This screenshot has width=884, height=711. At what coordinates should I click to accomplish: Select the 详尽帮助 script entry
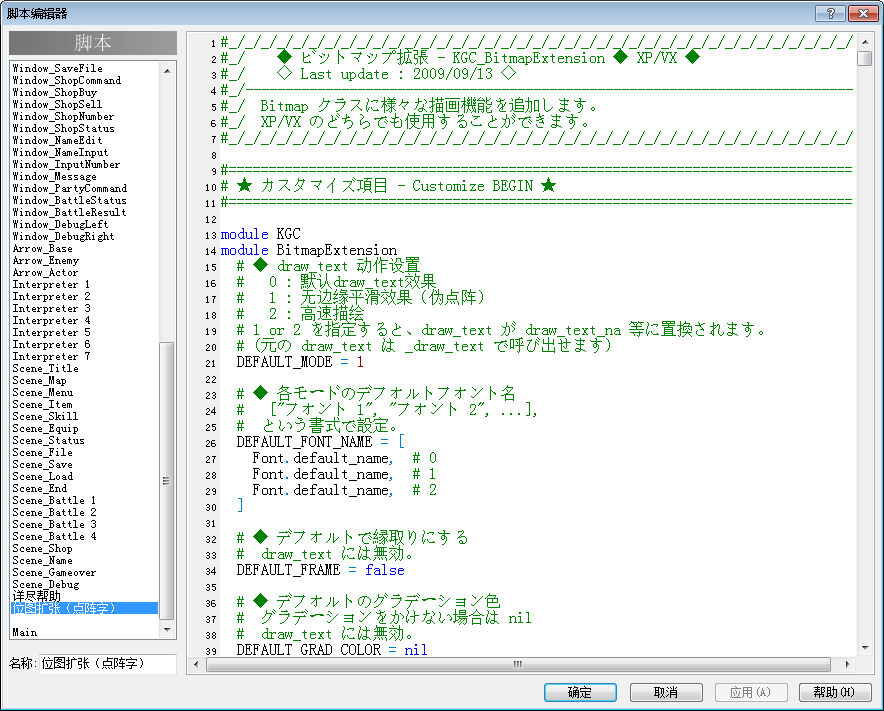point(36,597)
